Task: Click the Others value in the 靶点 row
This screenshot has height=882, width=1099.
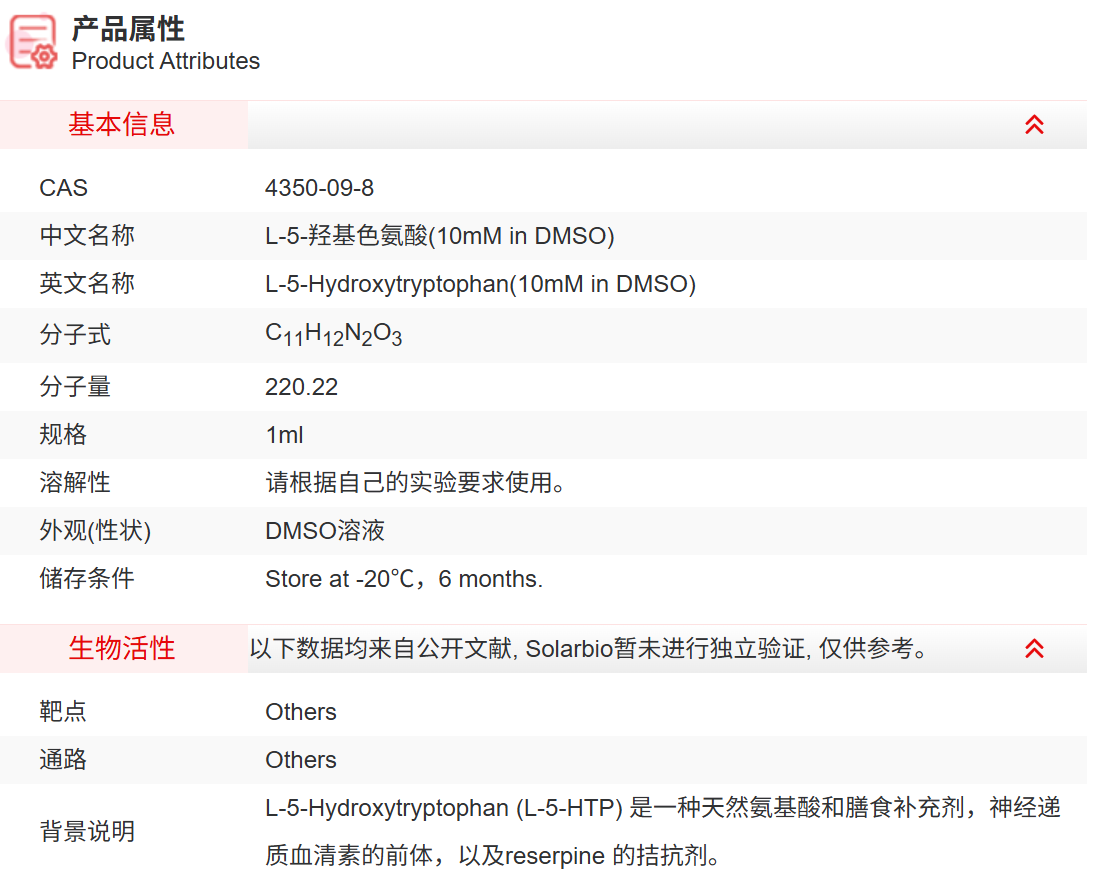Action: (300, 712)
